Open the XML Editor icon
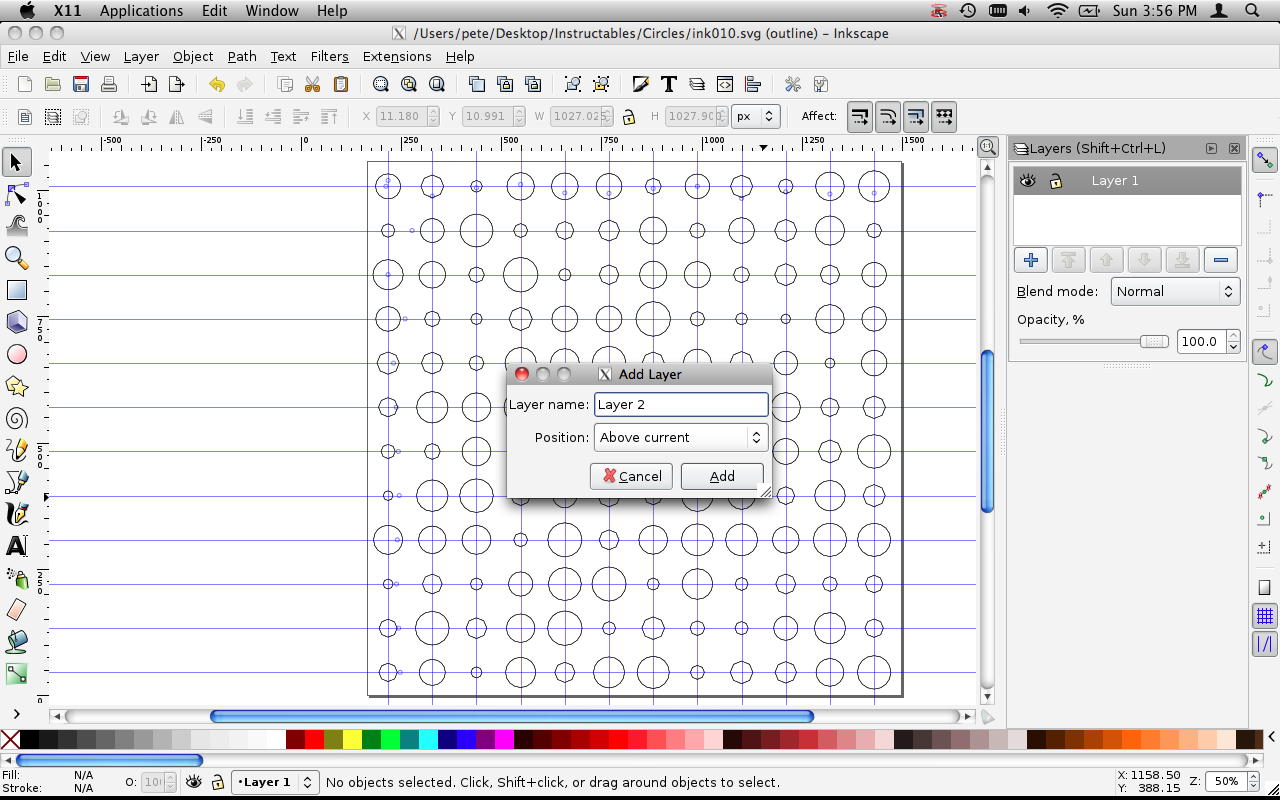The height and width of the screenshot is (800, 1280). [x=725, y=84]
